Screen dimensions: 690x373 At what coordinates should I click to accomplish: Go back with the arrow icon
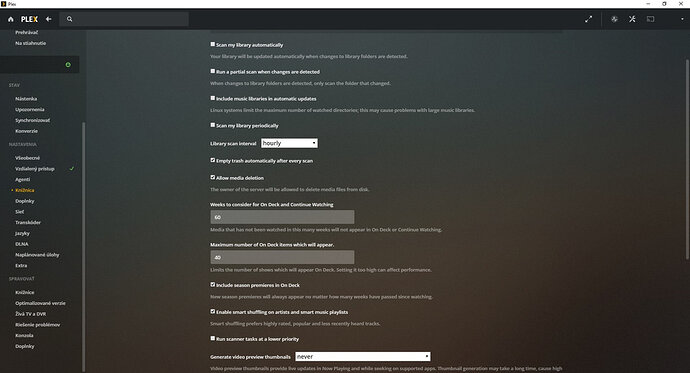48,19
